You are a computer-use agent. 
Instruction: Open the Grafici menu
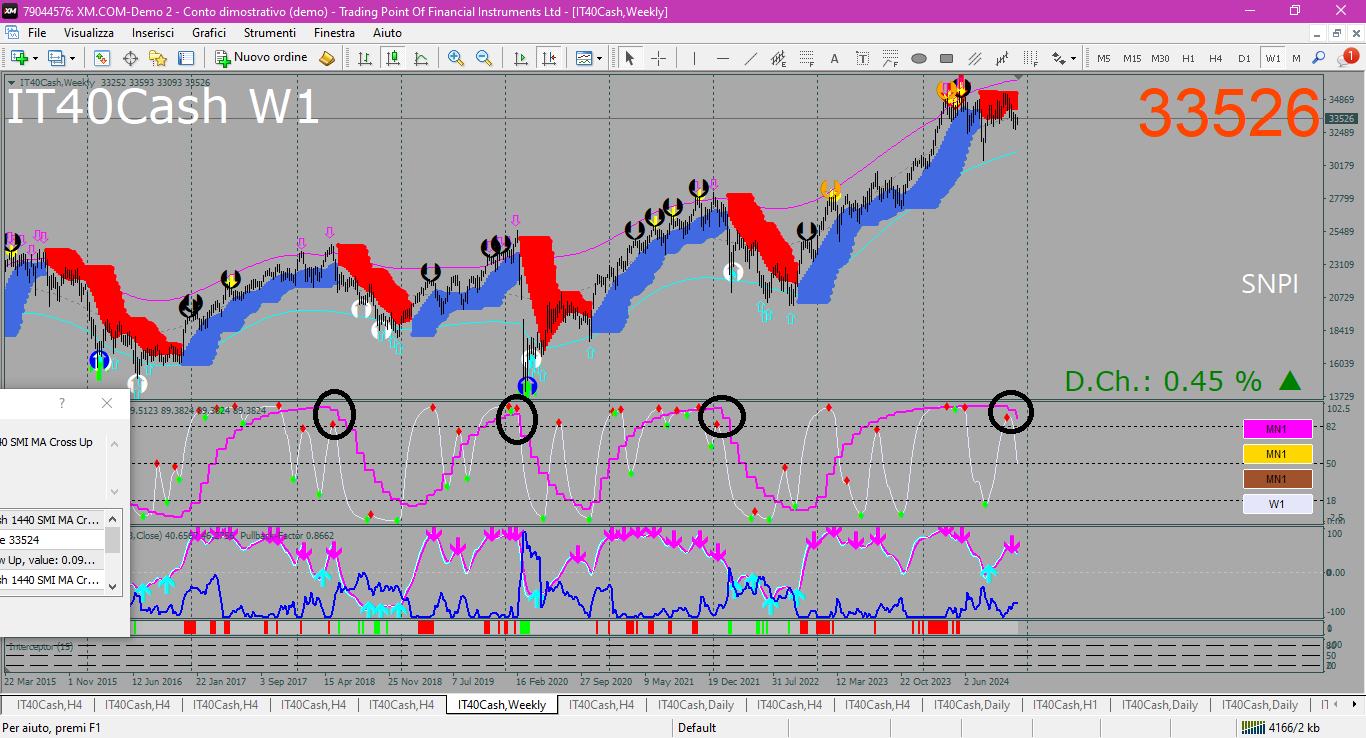coord(209,33)
